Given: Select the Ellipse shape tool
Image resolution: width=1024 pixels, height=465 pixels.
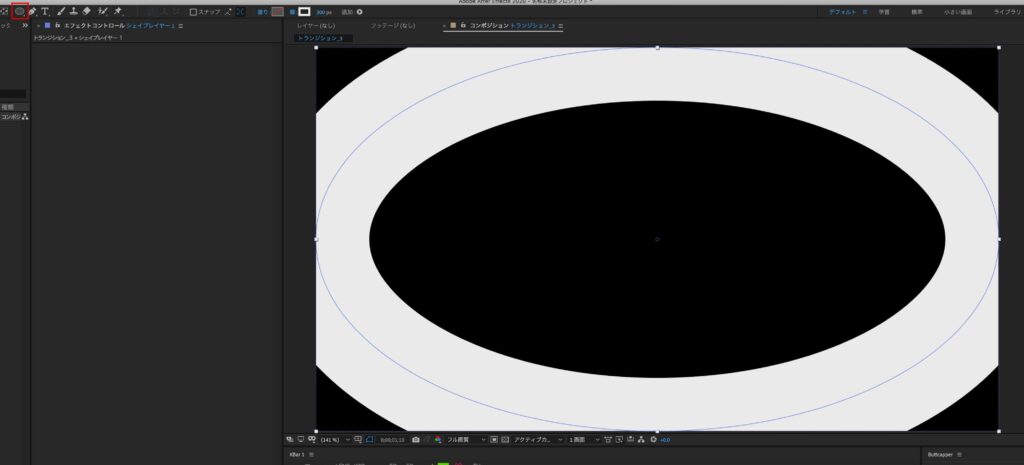Looking at the screenshot, I should [20, 11].
